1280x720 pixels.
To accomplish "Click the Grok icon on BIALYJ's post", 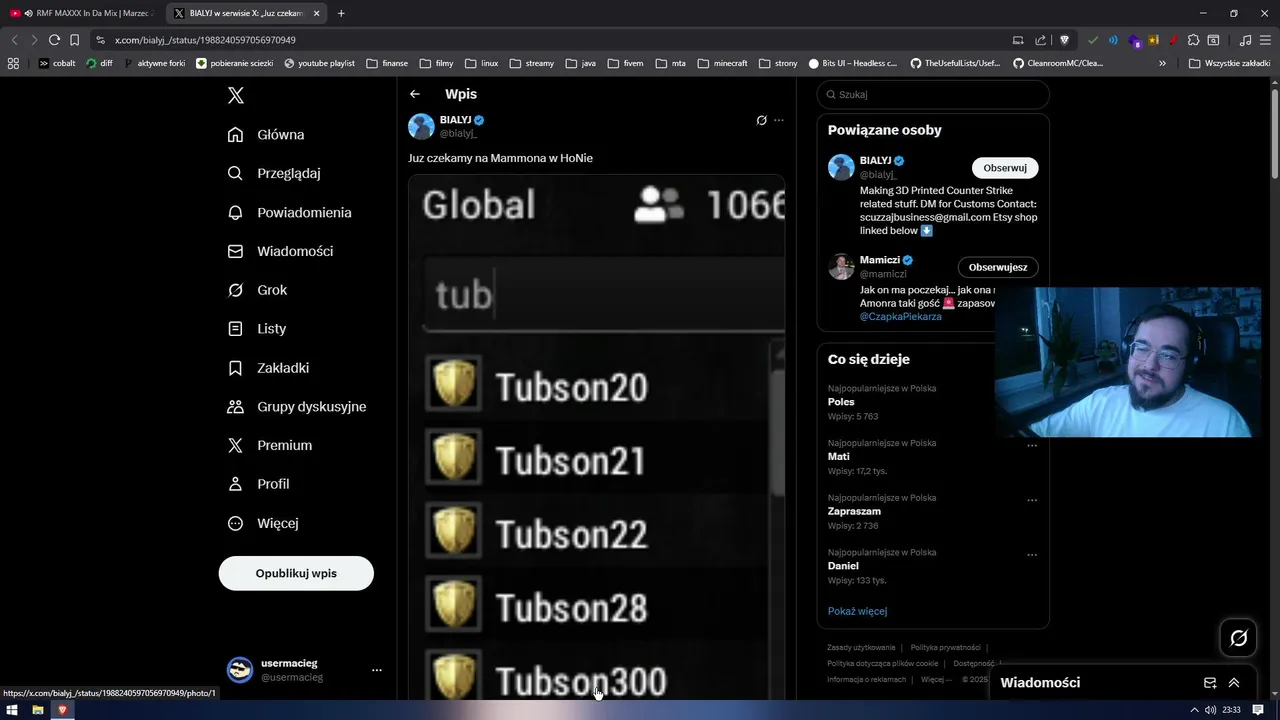I will pos(761,120).
